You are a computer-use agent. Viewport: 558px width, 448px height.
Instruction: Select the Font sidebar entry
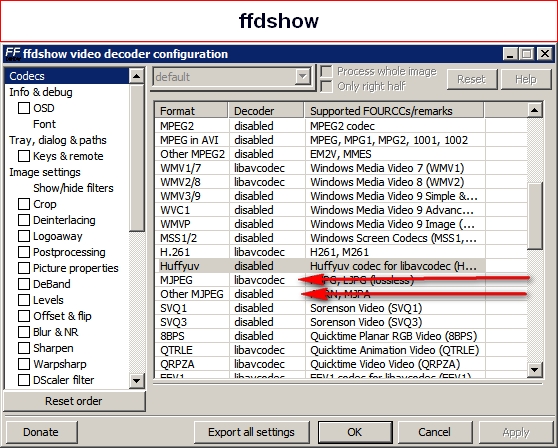44,124
